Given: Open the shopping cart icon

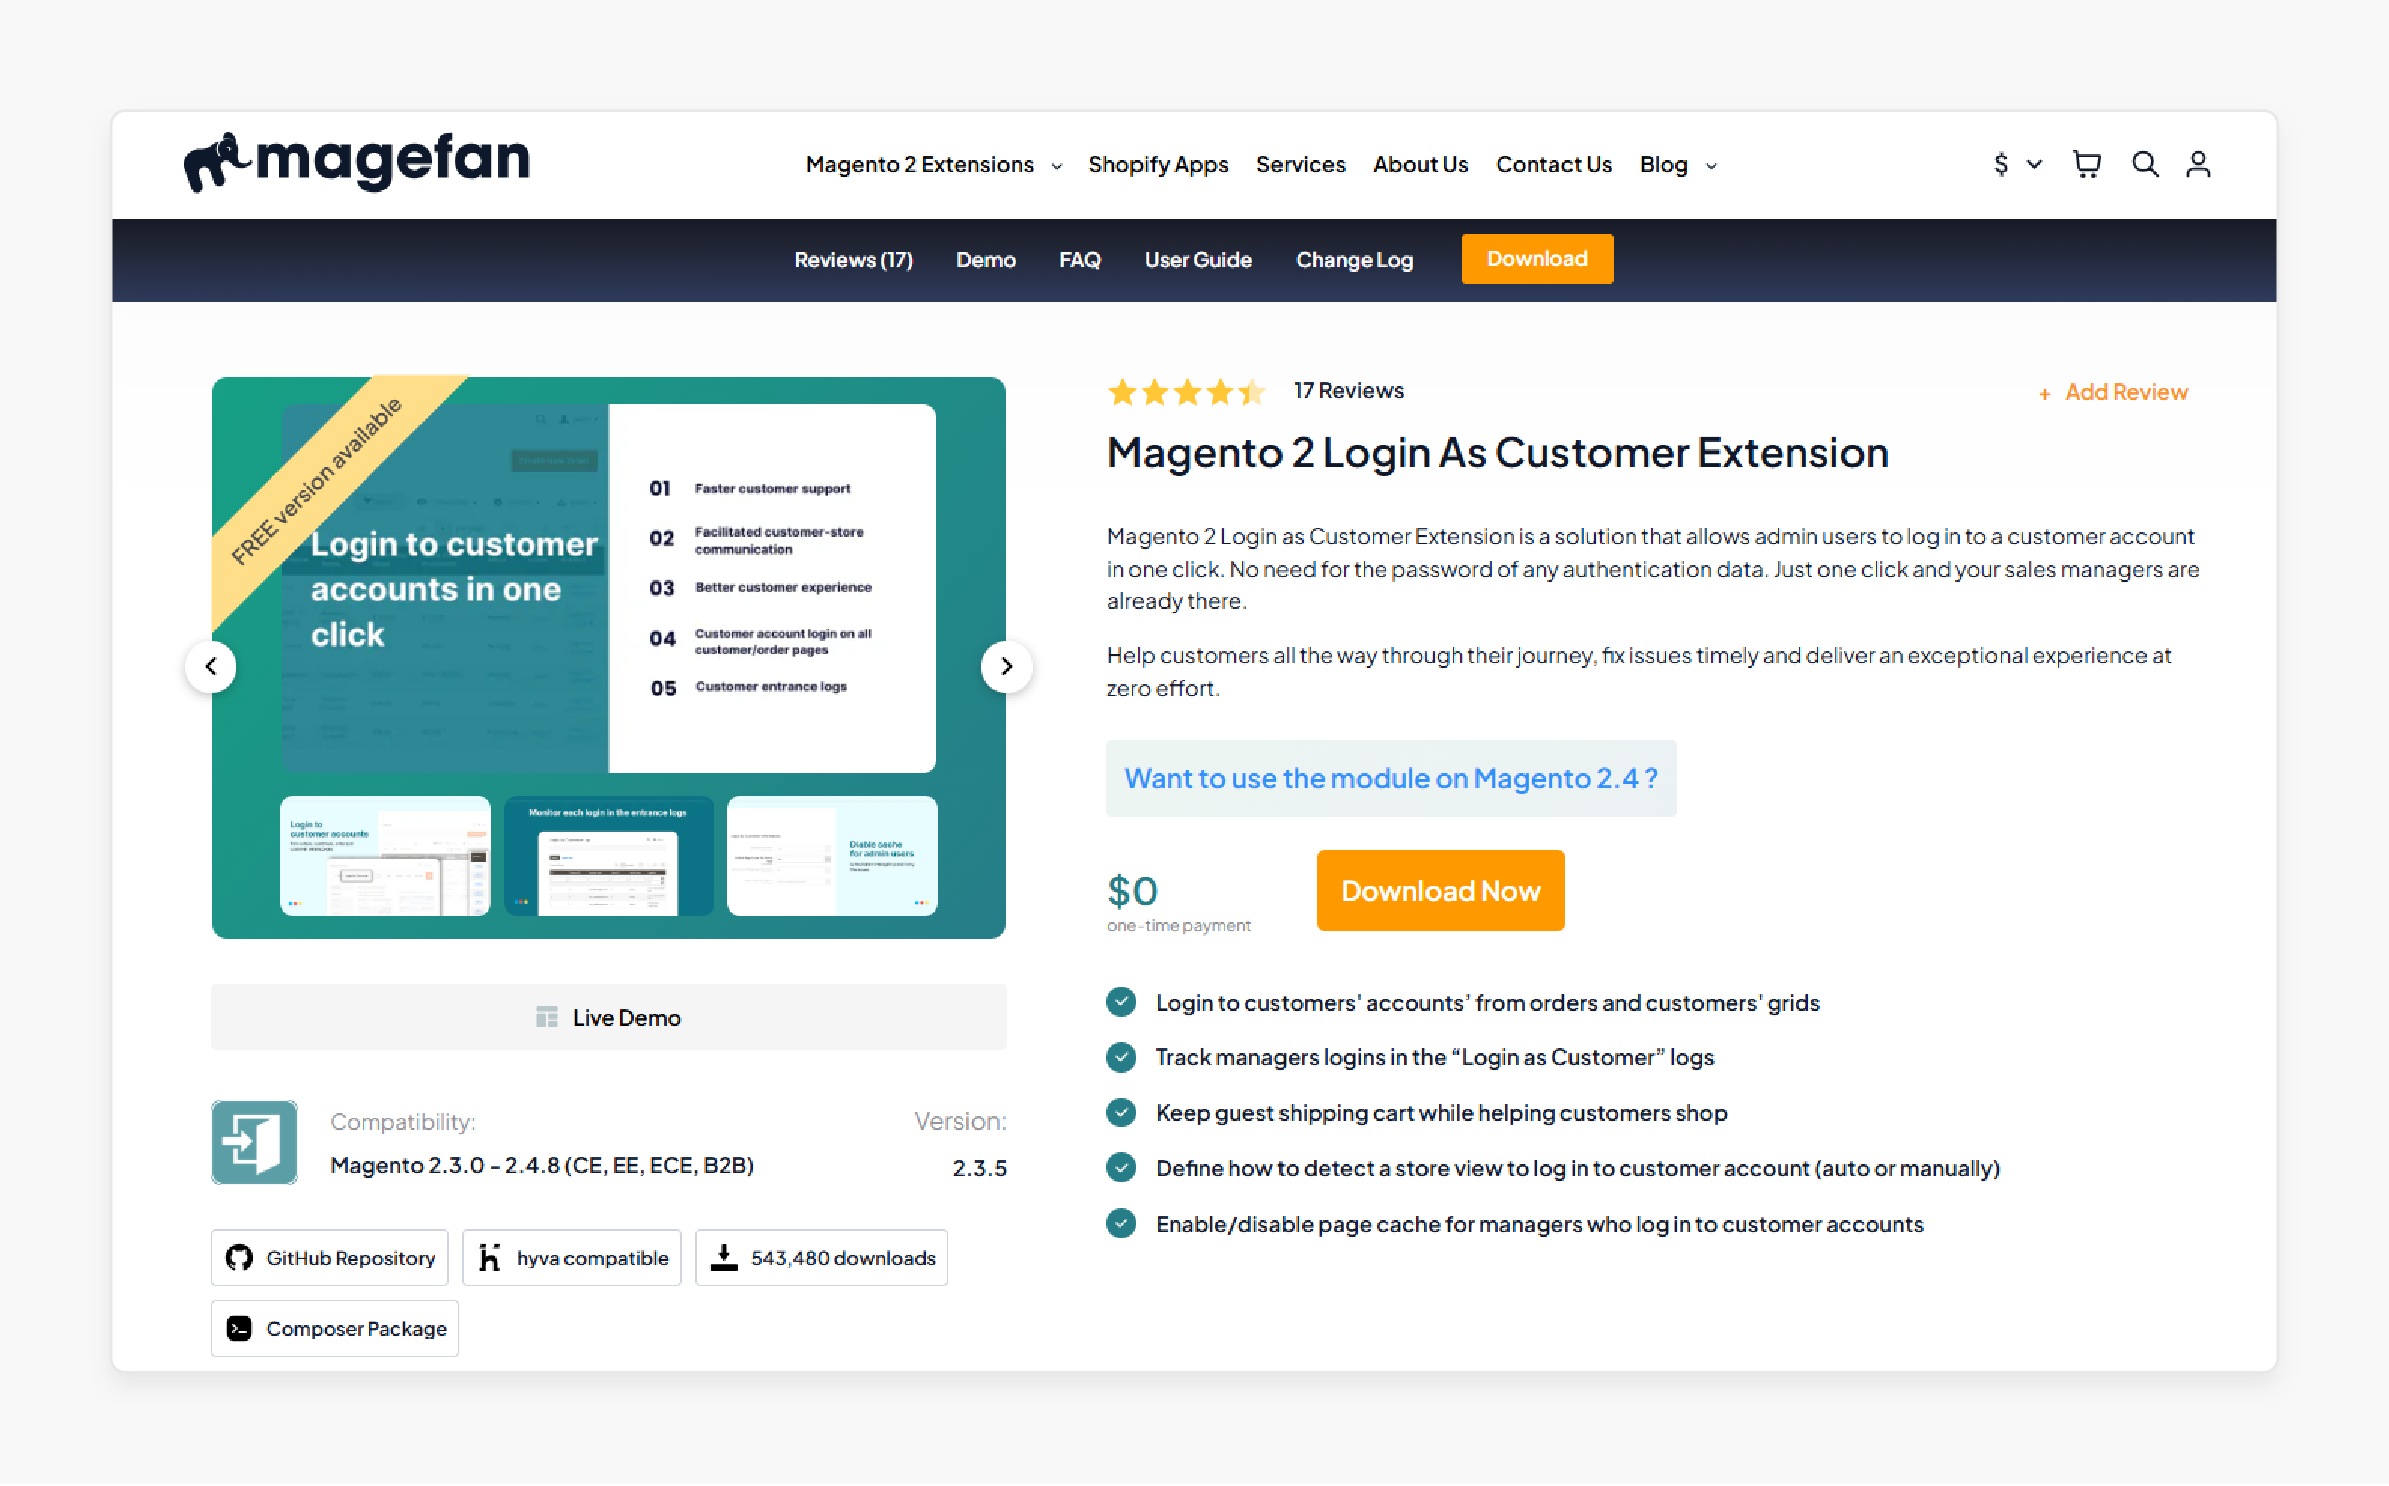Looking at the screenshot, I should 2086,164.
